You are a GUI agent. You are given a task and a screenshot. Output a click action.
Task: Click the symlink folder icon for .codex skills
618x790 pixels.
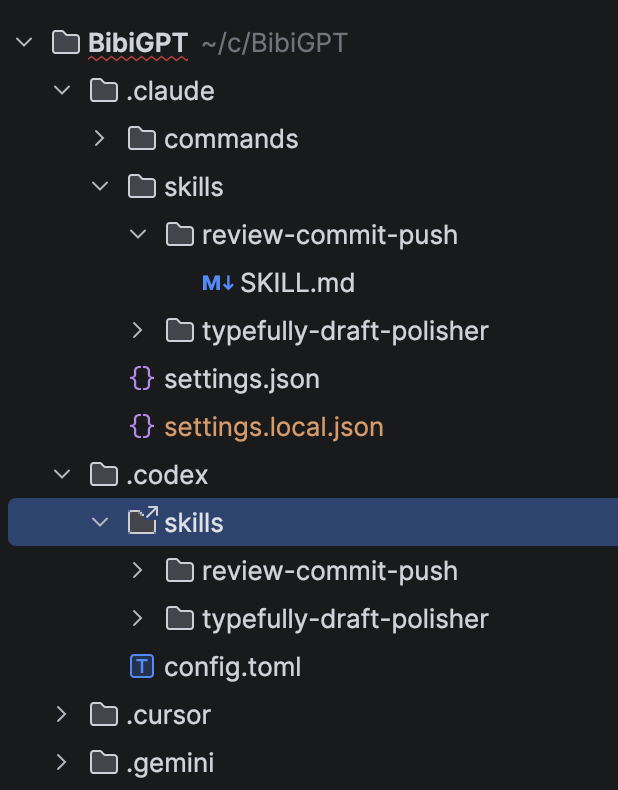[x=143, y=522]
